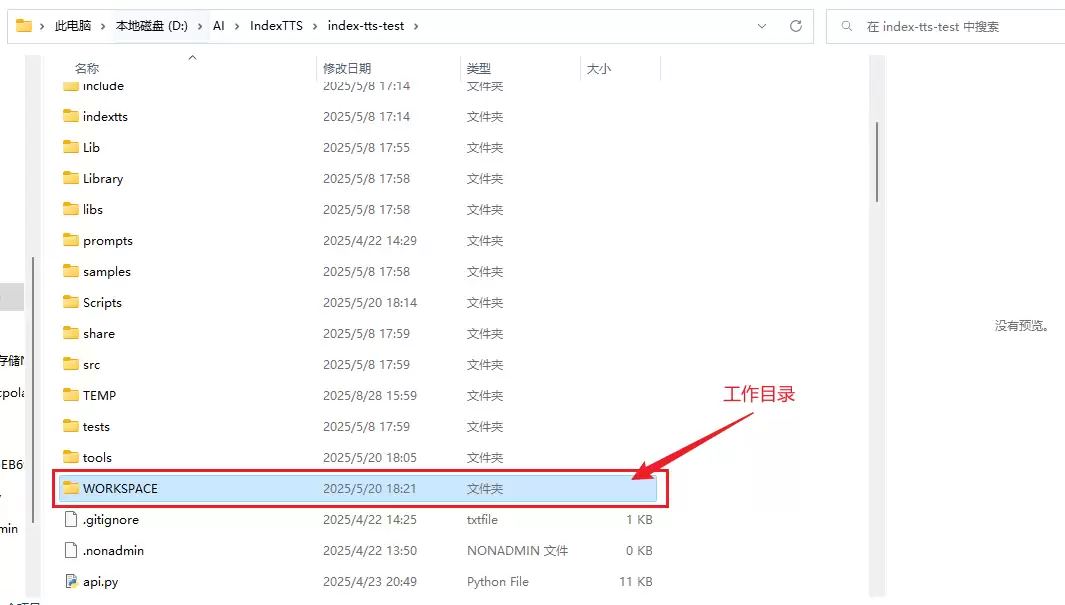The height and width of the screenshot is (605, 1065).
Task: Click the file name 'indextts'
Action: click(x=105, y=117)
